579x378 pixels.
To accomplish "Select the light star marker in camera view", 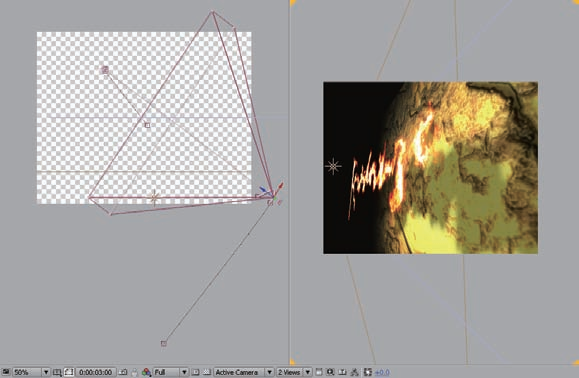I will tap(333, 166).
